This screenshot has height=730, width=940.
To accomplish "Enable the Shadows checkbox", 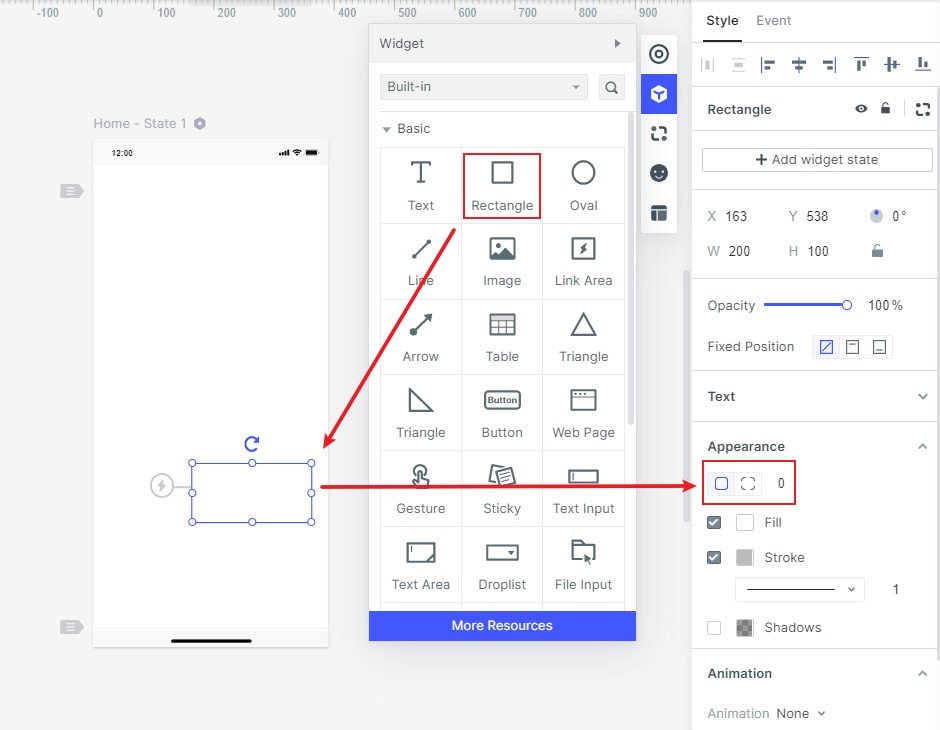I will click(x=713, y=628).
